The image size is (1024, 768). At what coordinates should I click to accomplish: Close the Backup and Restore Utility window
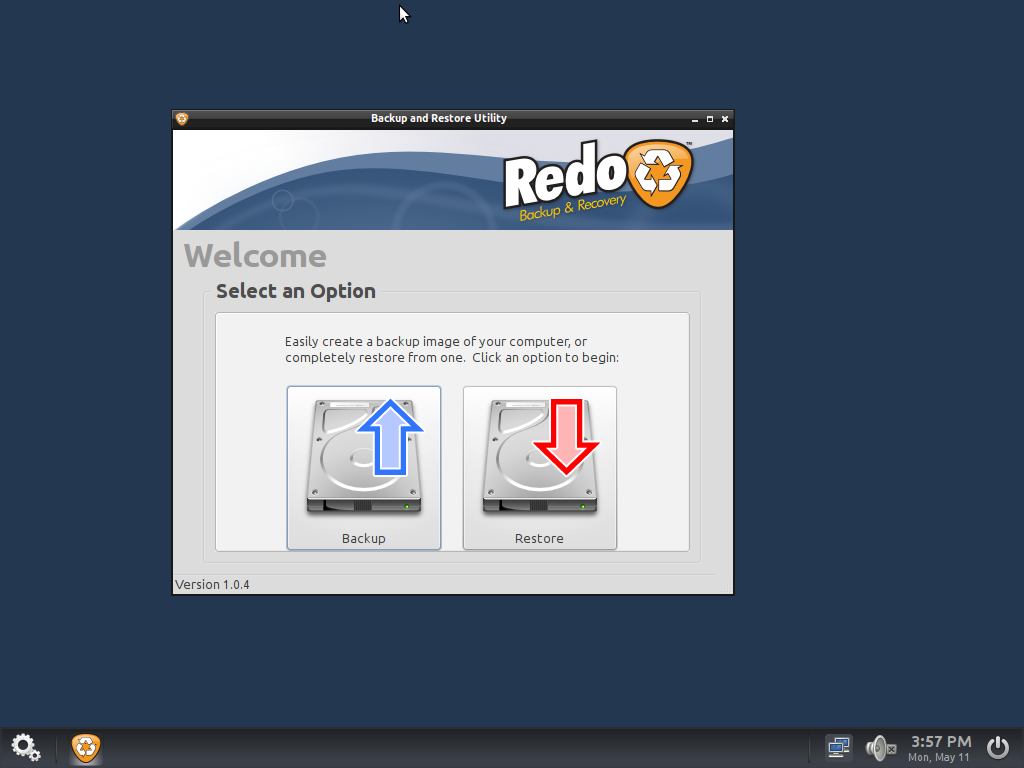point(725,119)
